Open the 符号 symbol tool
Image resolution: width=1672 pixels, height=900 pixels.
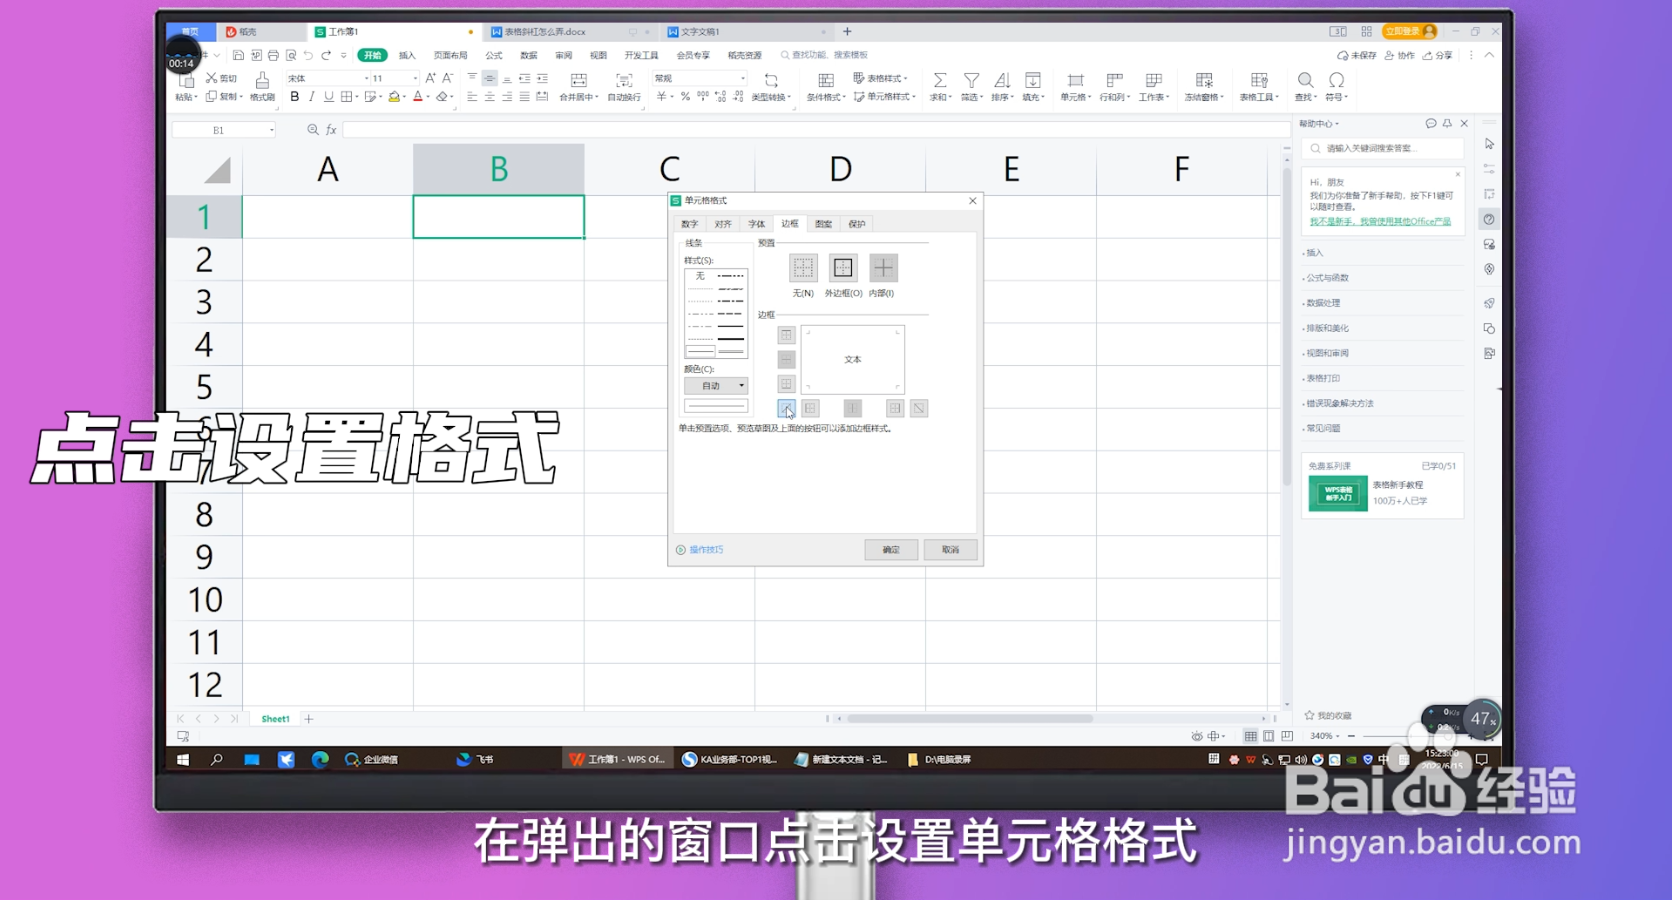pyautogui.click(x=1336, y=87)
